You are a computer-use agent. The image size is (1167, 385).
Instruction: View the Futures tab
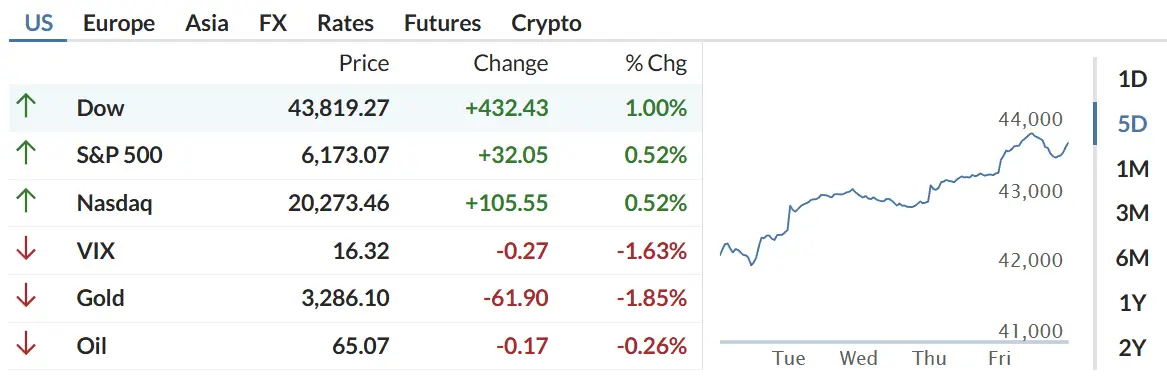[x=443, y=24]
